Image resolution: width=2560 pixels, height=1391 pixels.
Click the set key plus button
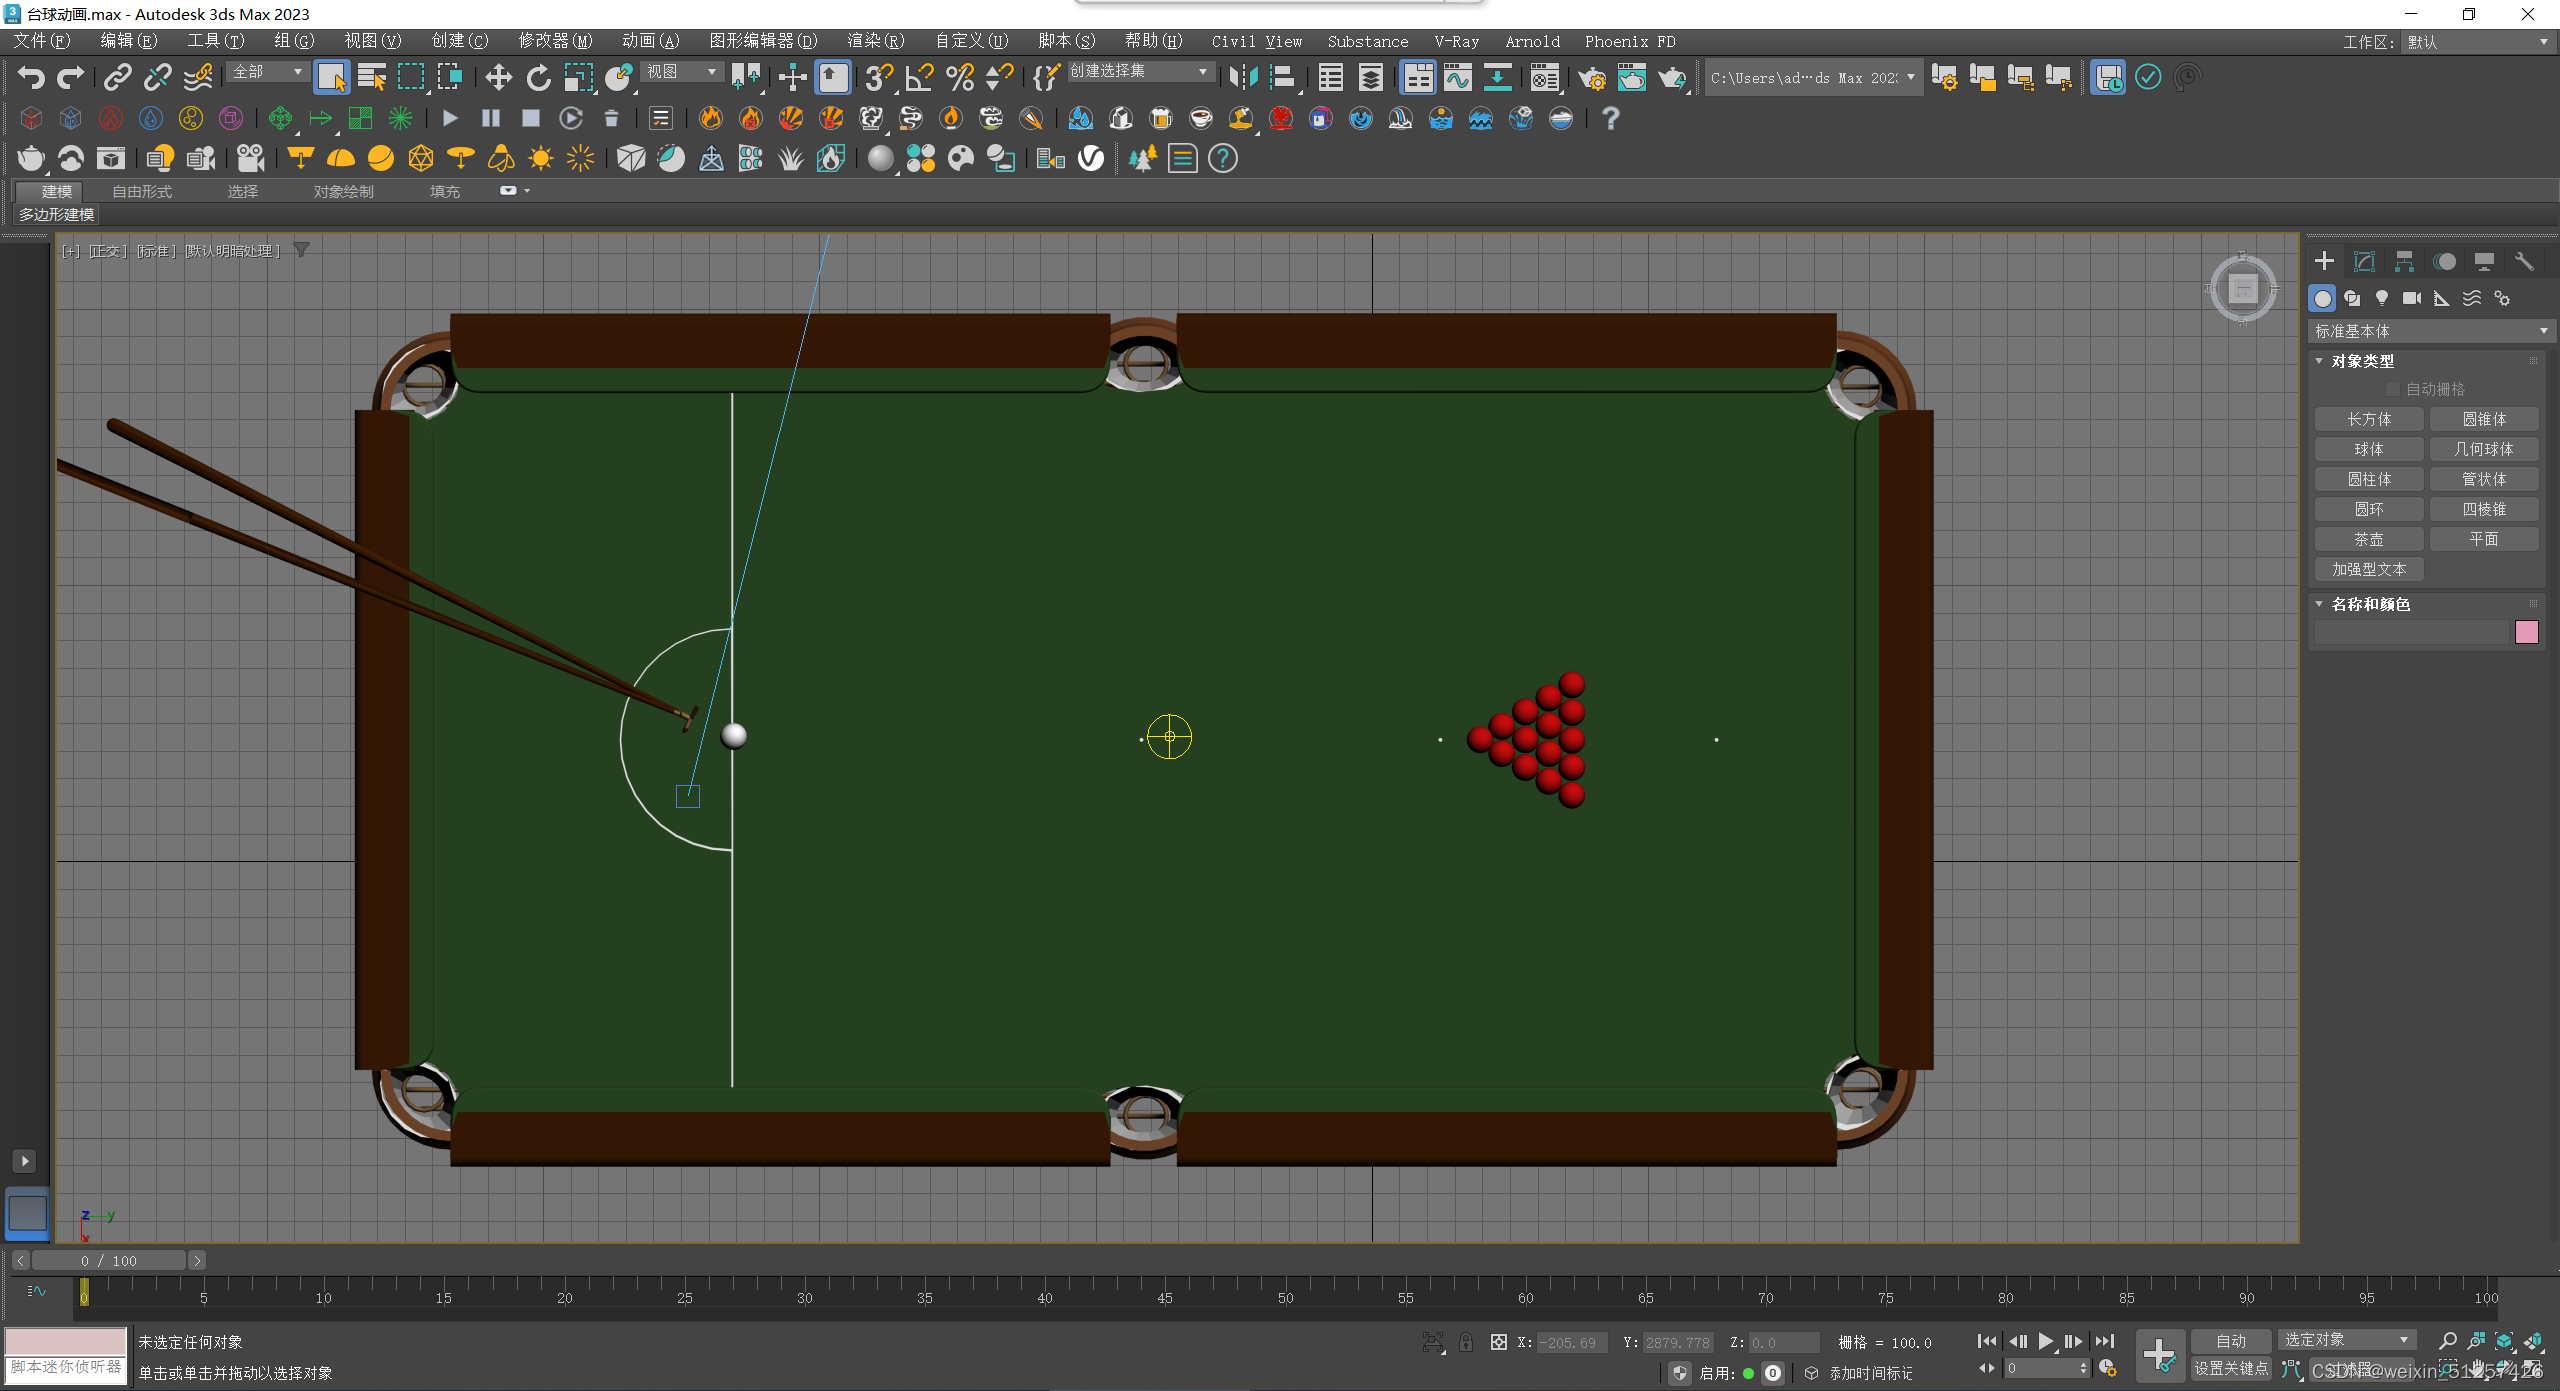(x=2159, y=1355)
